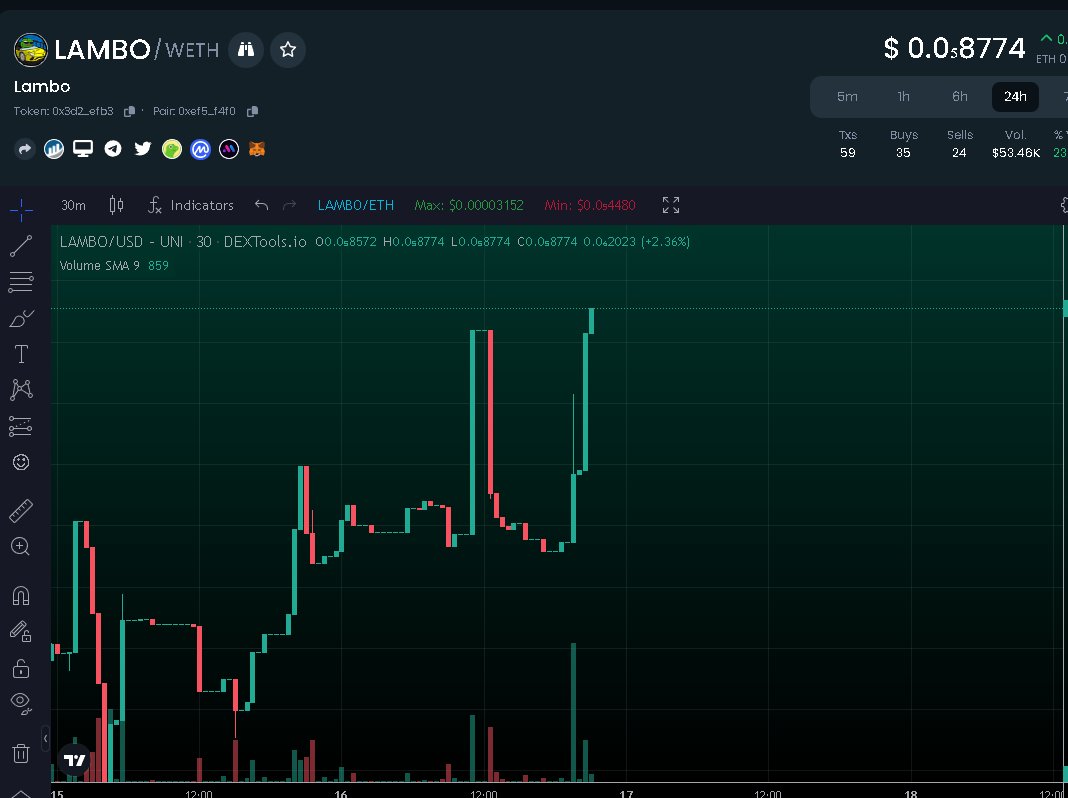Select the 5m stats timeframe

847,97
